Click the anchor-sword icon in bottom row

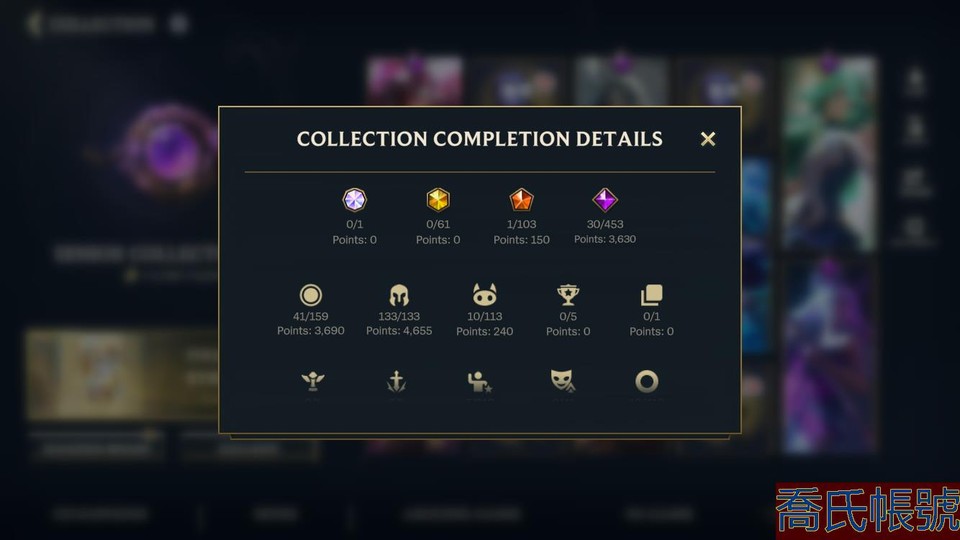396,381
